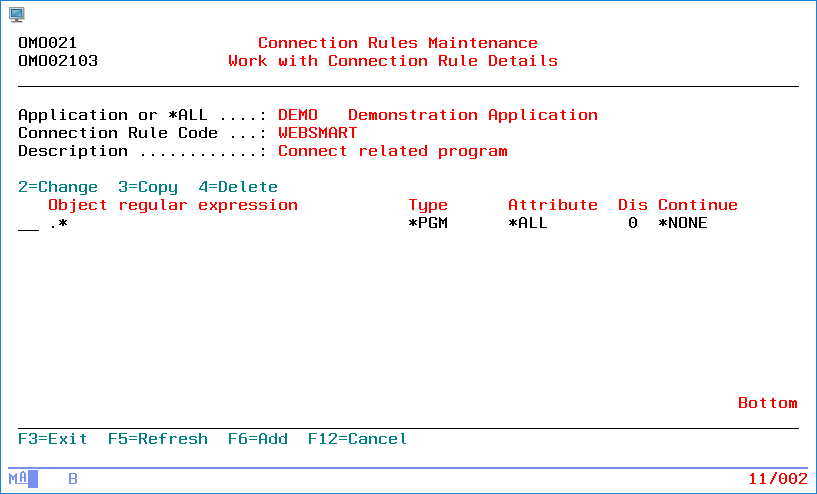Screen dimensions: 817x494
Task: Click the *PGM type value
Action: (428, 224)
